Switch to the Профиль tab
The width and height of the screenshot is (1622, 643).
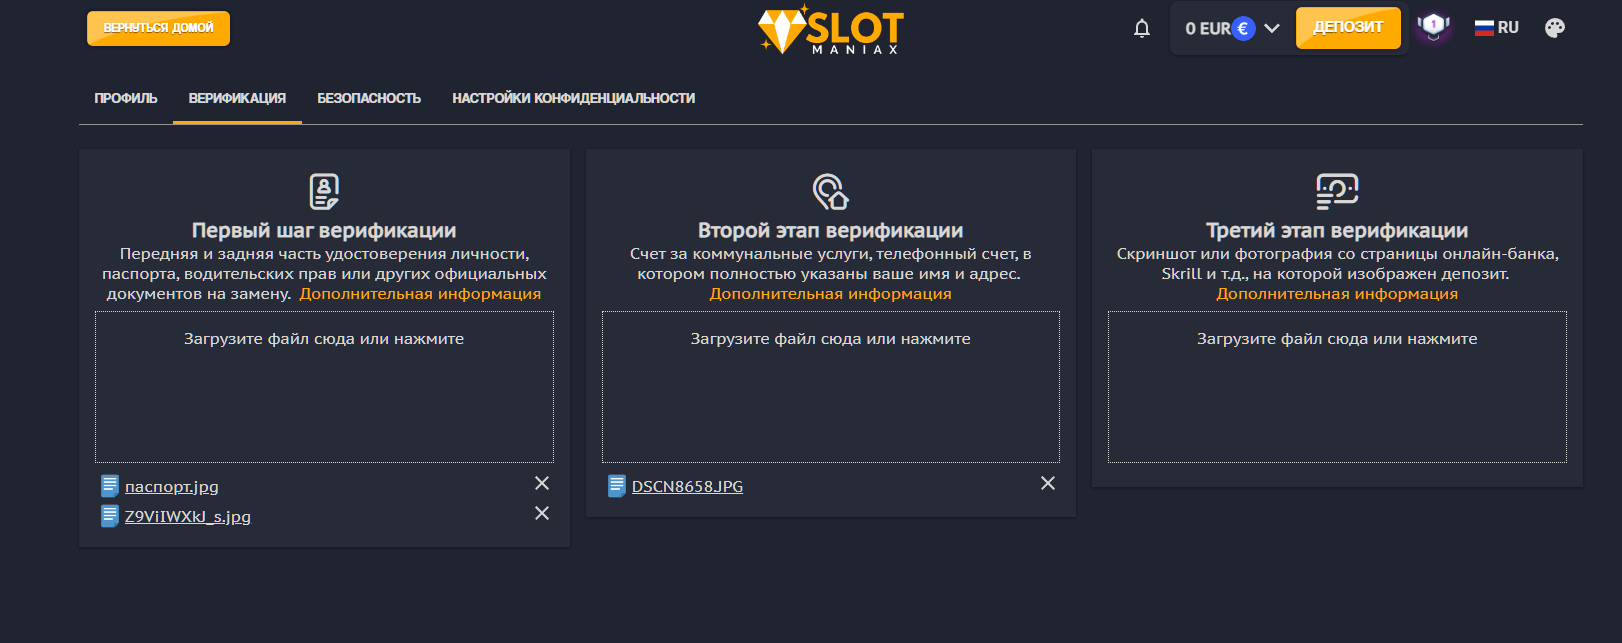click(126, 98)
